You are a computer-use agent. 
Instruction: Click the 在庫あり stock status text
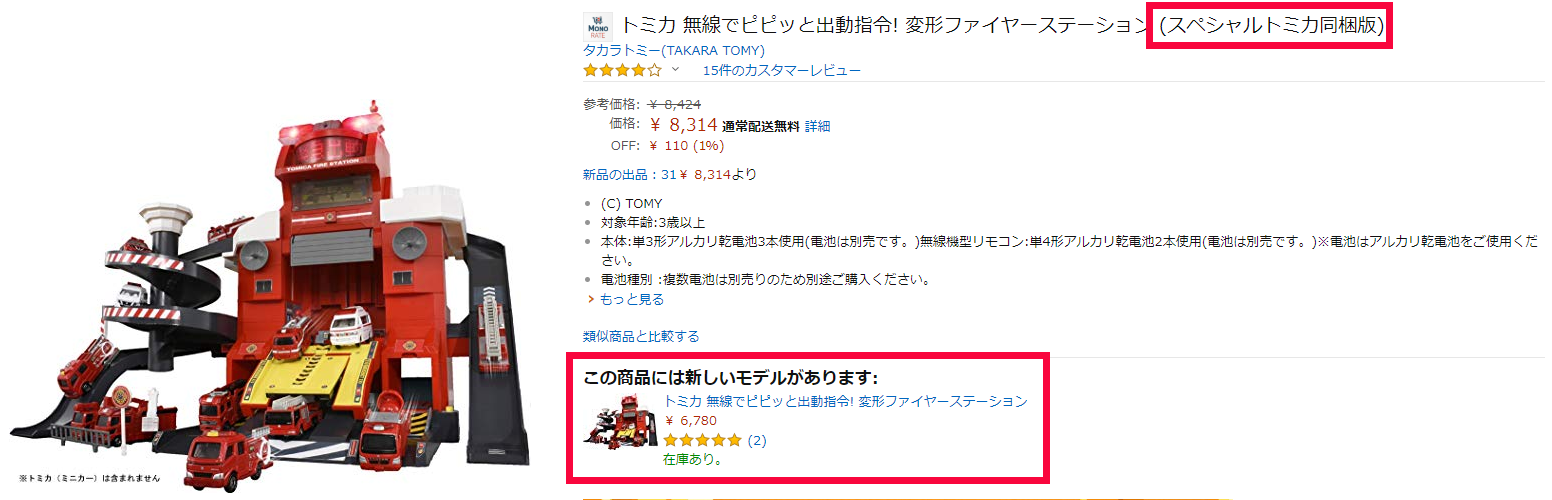[693, 460]
